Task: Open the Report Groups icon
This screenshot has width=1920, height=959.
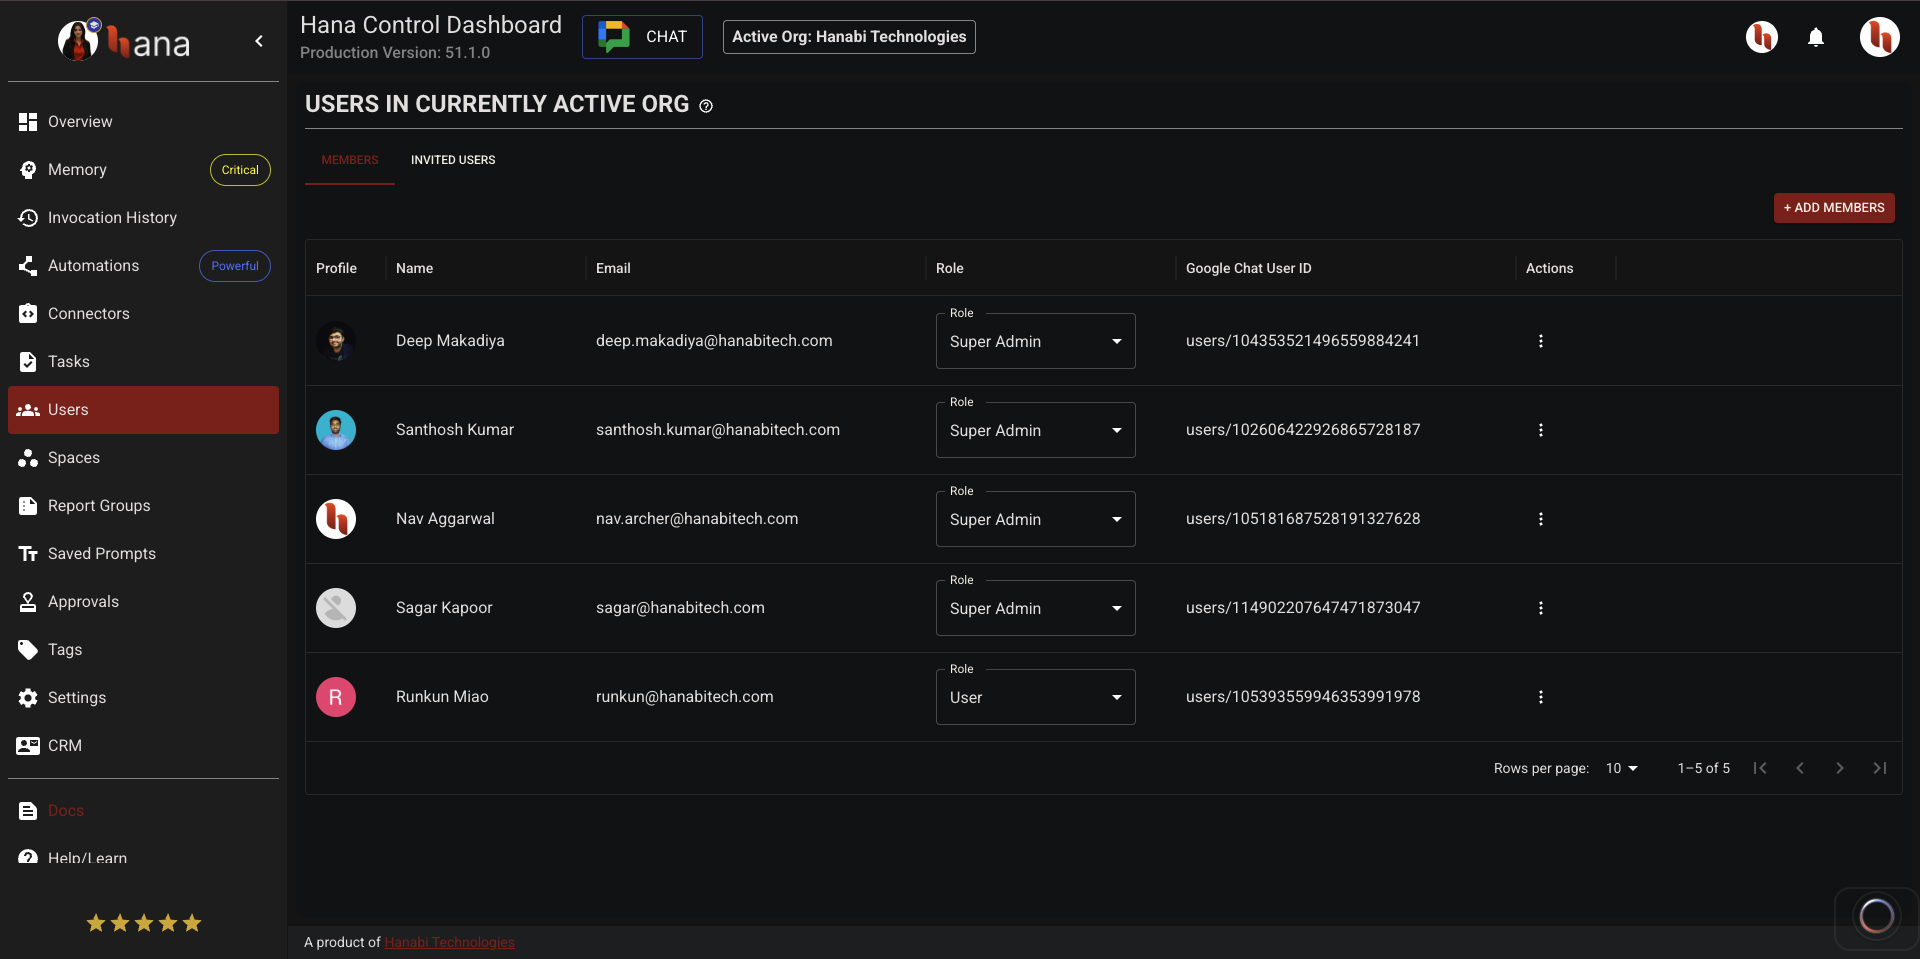Action: tap(28, 505)
